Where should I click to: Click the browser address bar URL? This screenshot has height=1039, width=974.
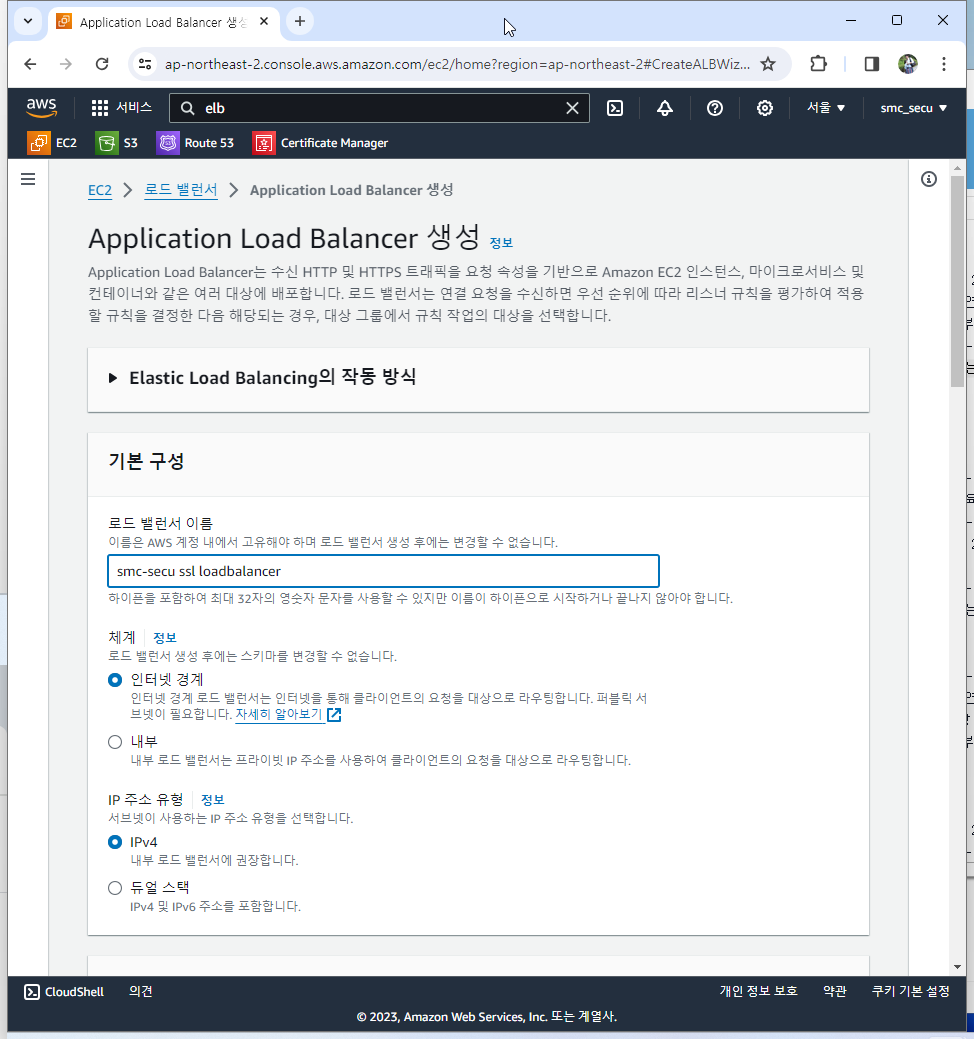pyautogui.click(x=457, y=64)
